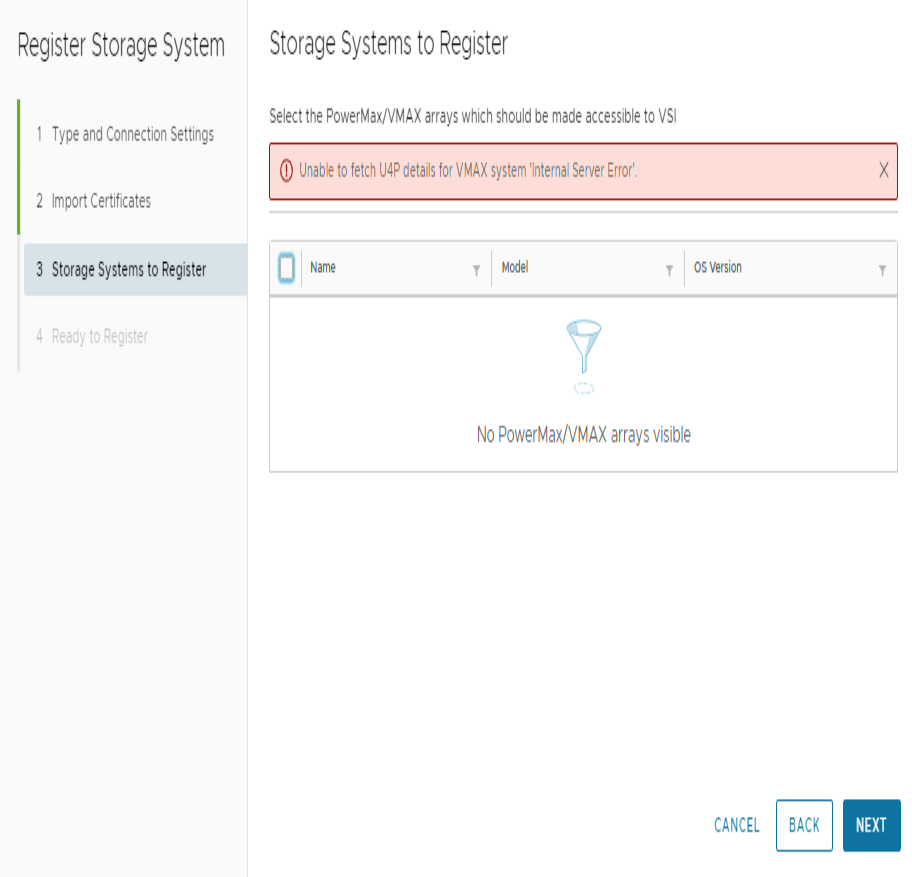Open the filter for the OS Version column
Screen dimensions: 912x877
click(x=881, y=270)
